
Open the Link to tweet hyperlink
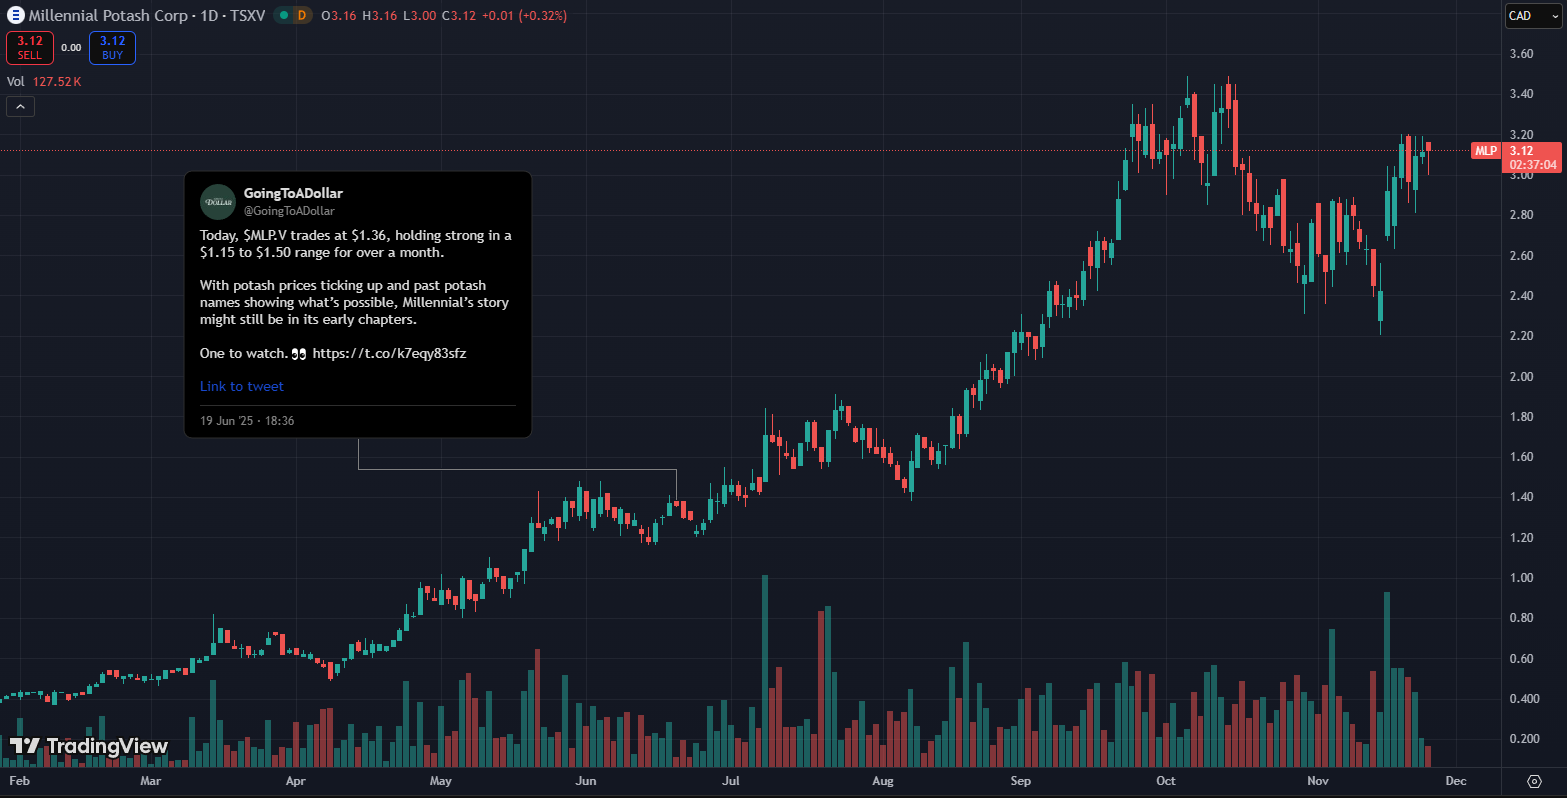click(x=242, y=386)
